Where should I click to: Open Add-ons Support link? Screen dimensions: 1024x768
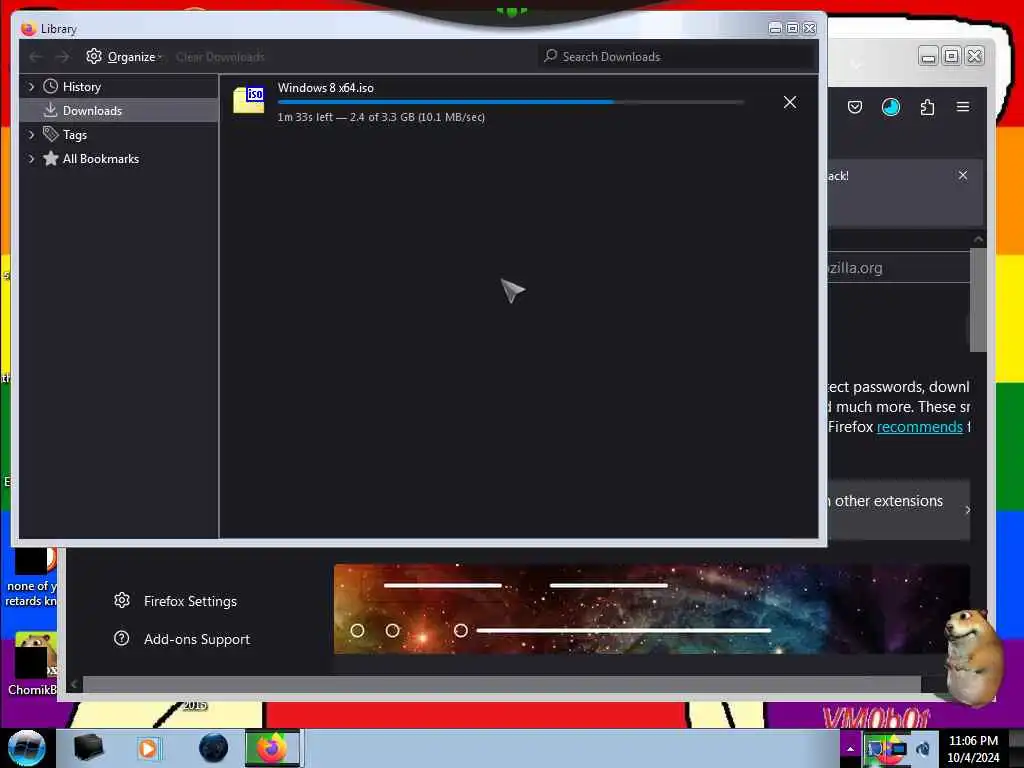pyautogui.click(x=197, y=639)
